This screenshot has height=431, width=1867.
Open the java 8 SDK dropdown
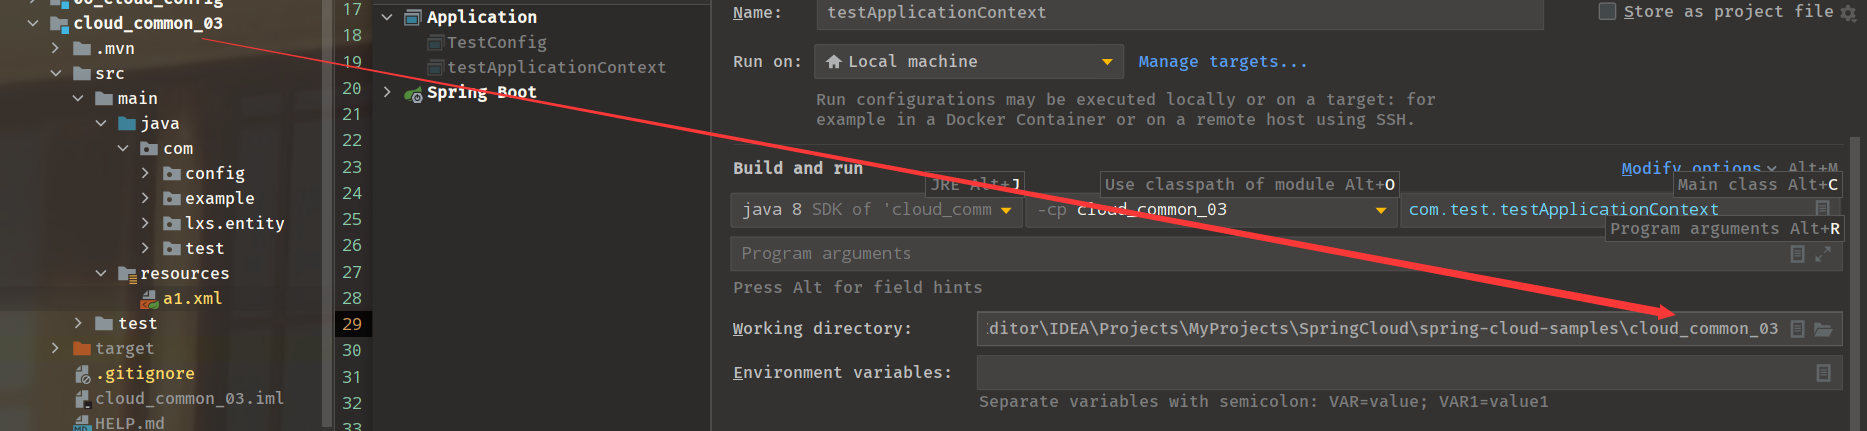point(1006,210)
